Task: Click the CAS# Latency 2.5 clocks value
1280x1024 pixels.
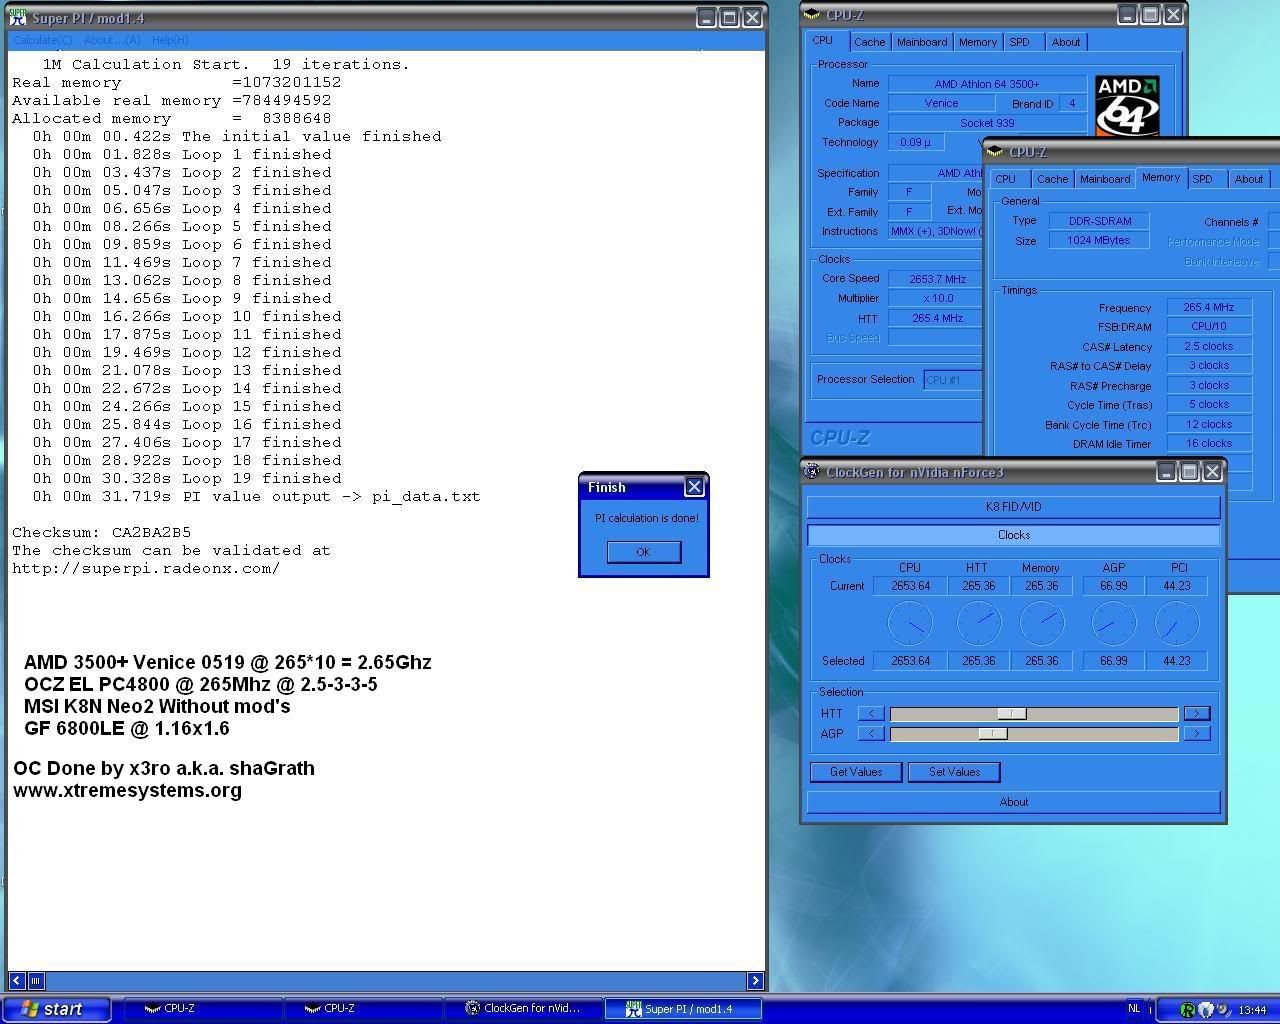Action: tap(1208, 346)
